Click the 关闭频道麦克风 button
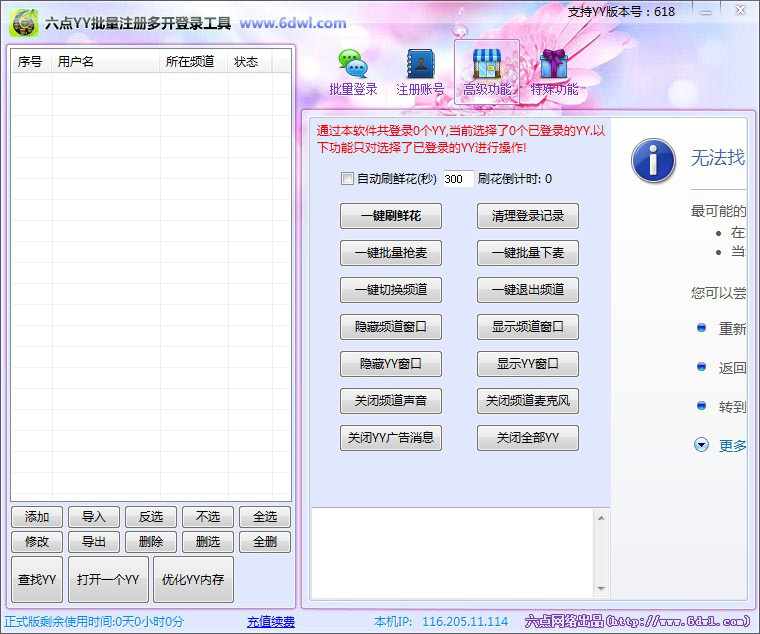 click(x=528, y=400)
